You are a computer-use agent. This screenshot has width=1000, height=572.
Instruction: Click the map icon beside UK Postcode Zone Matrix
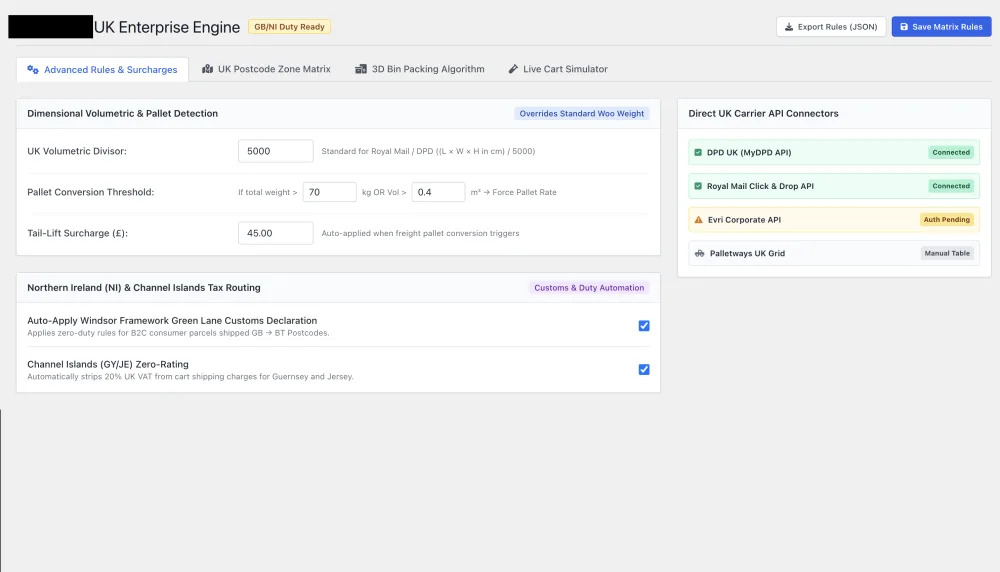(x=207, y=69)
